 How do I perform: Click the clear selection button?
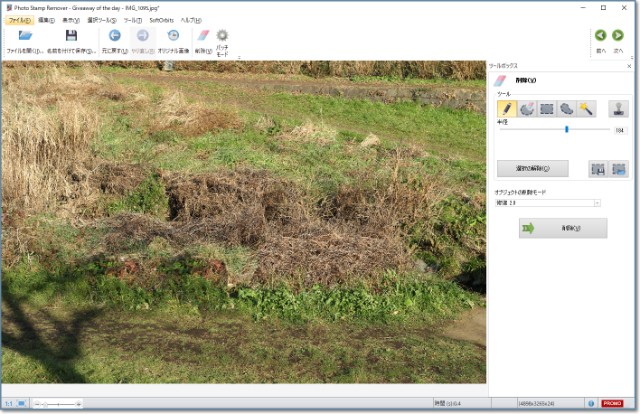point(532,169)
